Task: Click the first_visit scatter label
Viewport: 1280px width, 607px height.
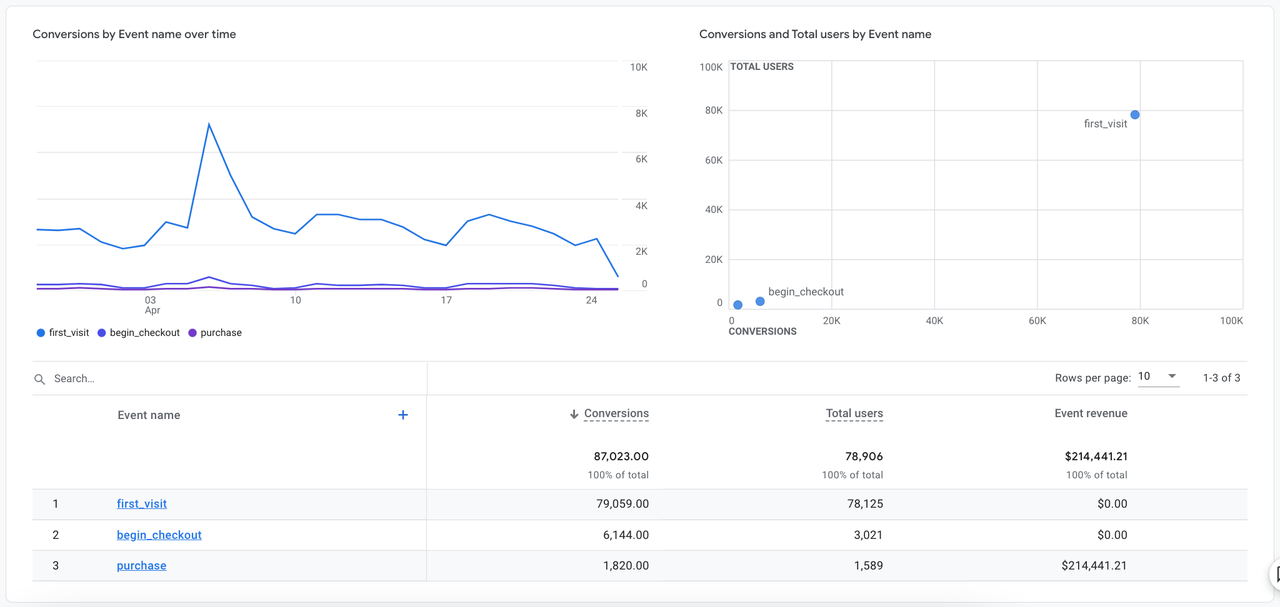Action: [1105, 124]
